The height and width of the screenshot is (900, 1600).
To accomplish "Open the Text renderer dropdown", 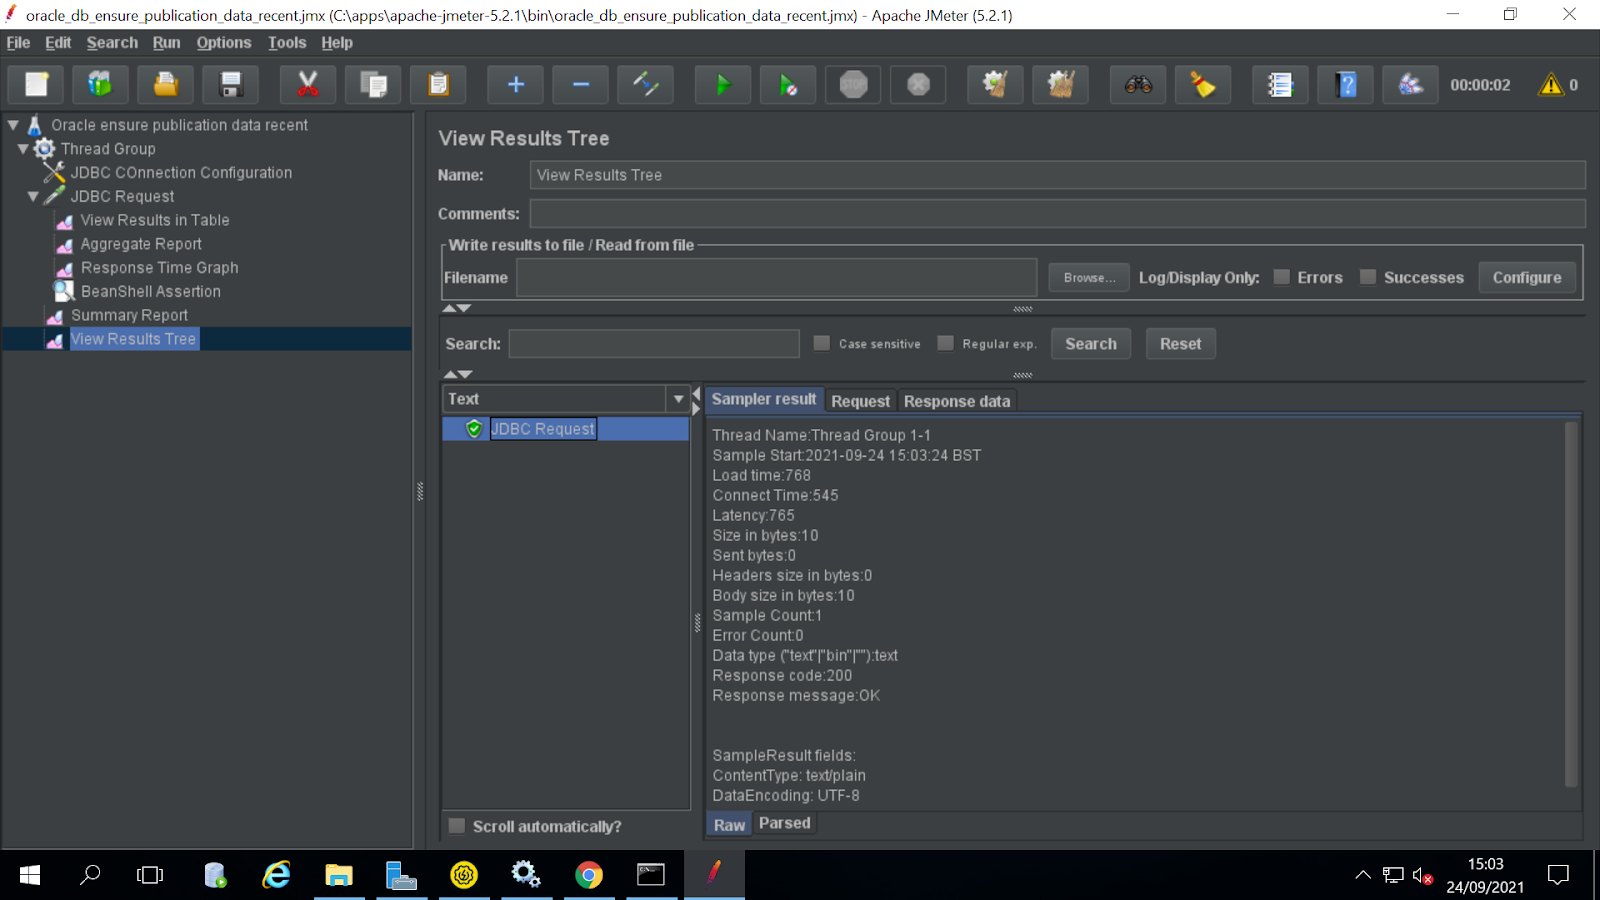I will 678,399.
